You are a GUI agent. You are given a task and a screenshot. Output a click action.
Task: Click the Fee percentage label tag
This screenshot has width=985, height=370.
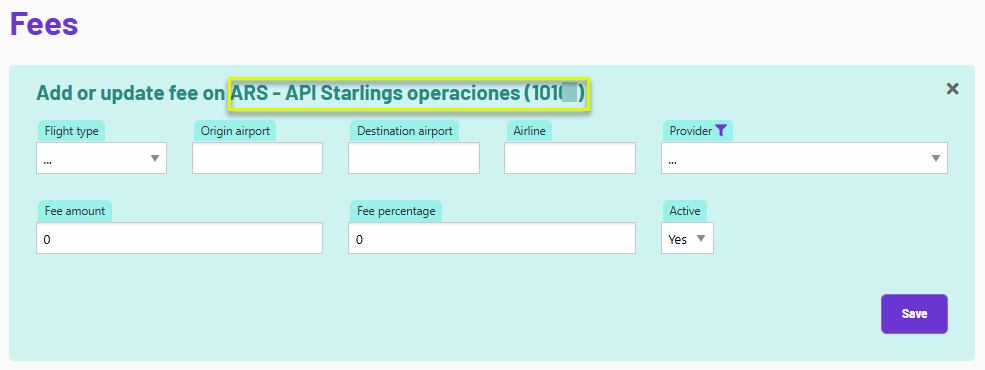point(396,211)
